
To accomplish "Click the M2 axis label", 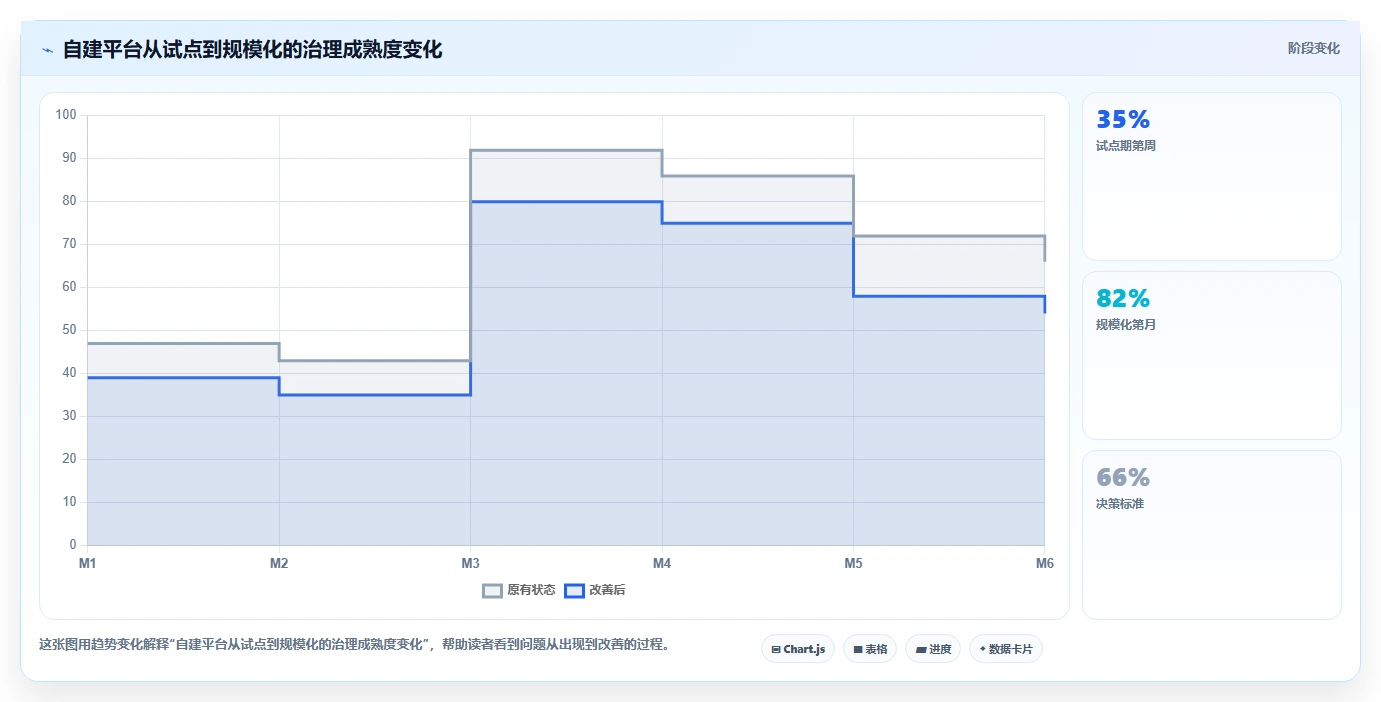I will point(279,564).
